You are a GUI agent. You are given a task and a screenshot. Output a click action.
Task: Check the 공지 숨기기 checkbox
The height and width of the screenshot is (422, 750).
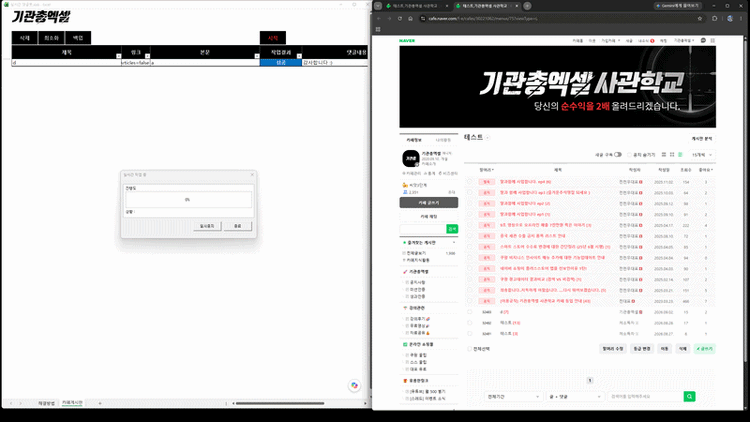pos(629,155)
